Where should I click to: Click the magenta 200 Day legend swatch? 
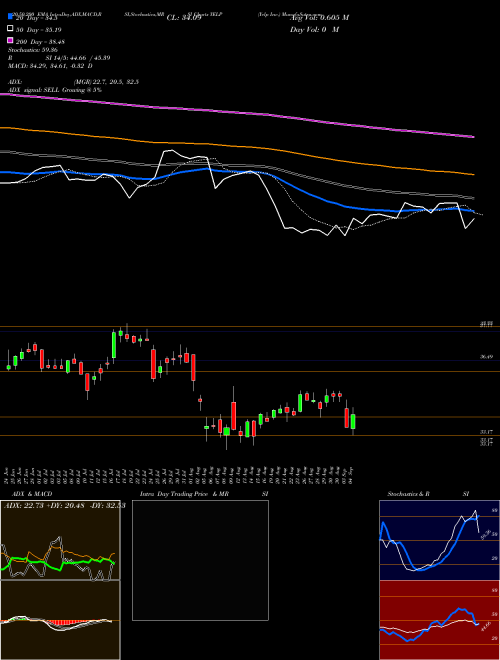11,40
